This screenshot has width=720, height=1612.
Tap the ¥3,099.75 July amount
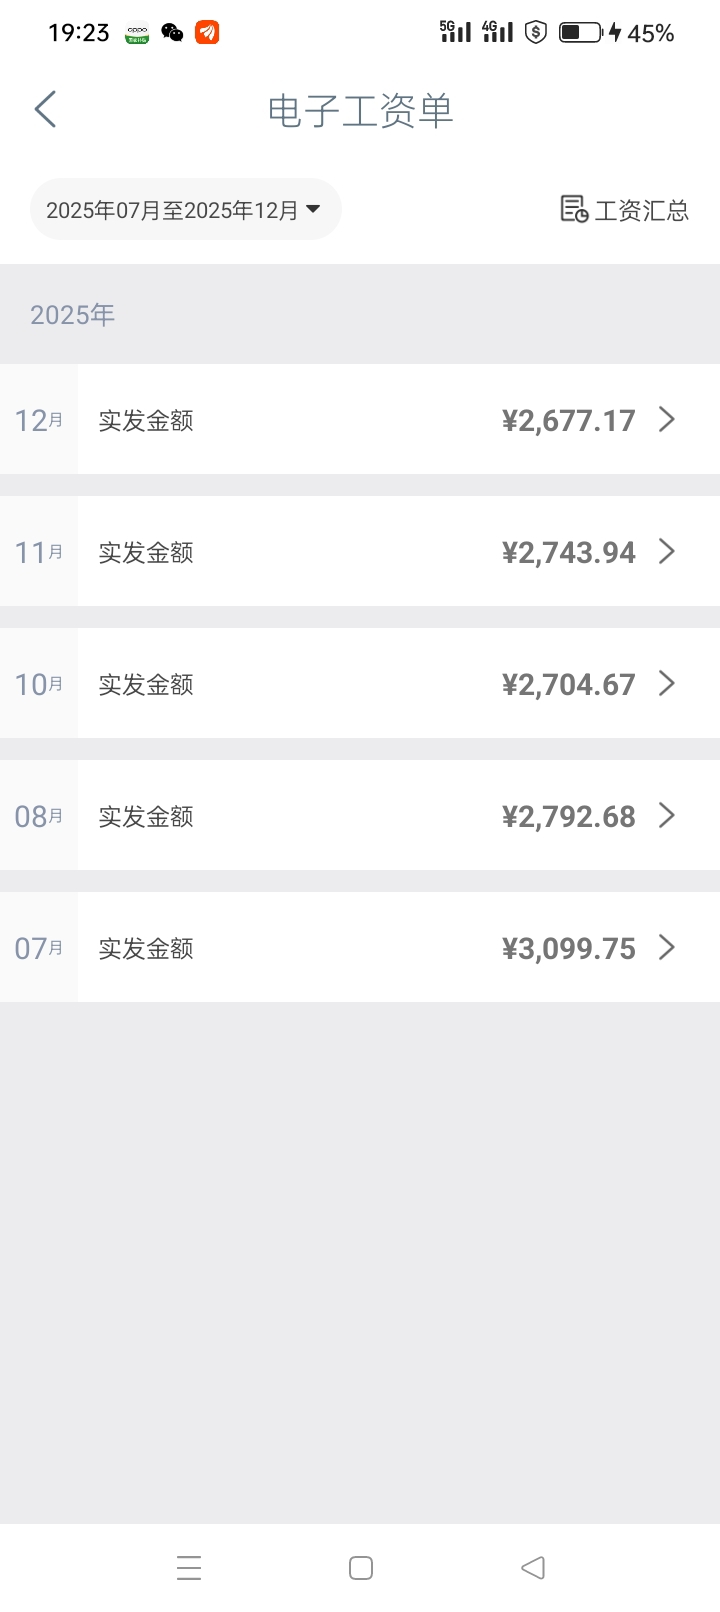568,948
